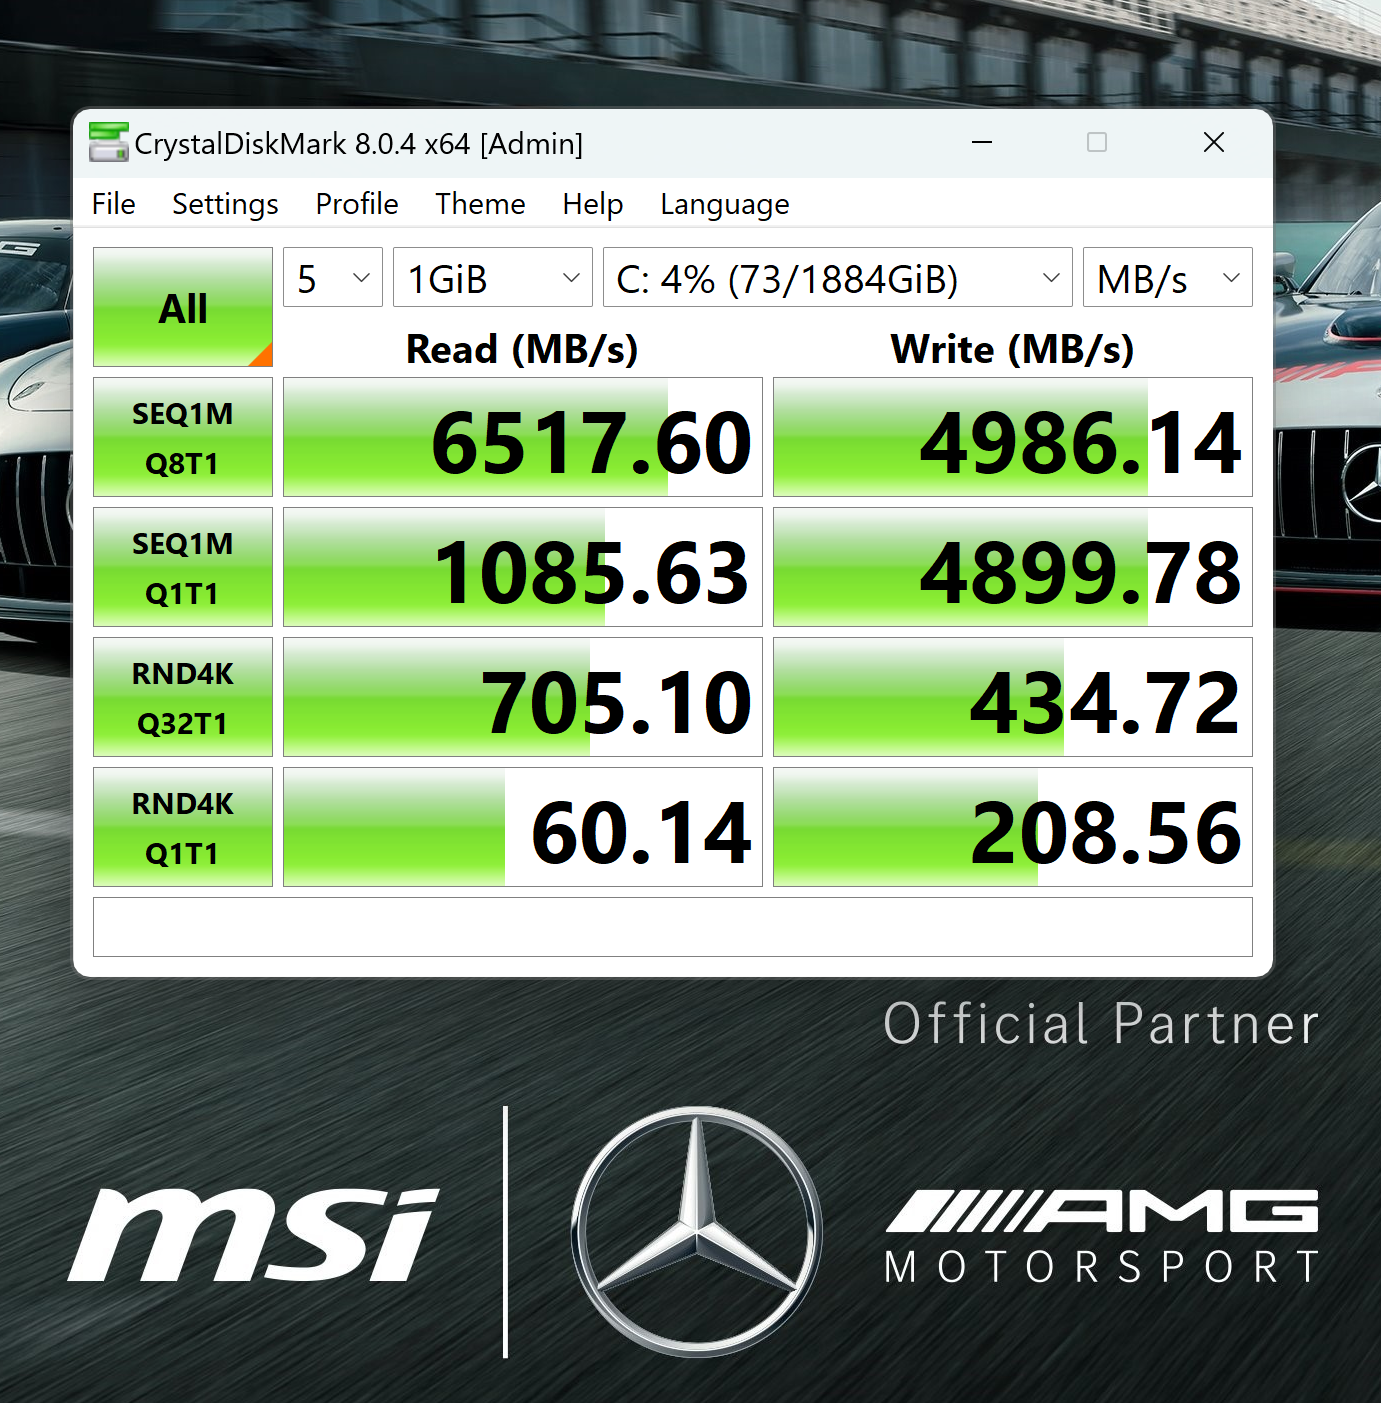Click the 1085.63 read result
This screenshot has height=1403, width=1381.
pyautogui.click(x=523, y=567)
